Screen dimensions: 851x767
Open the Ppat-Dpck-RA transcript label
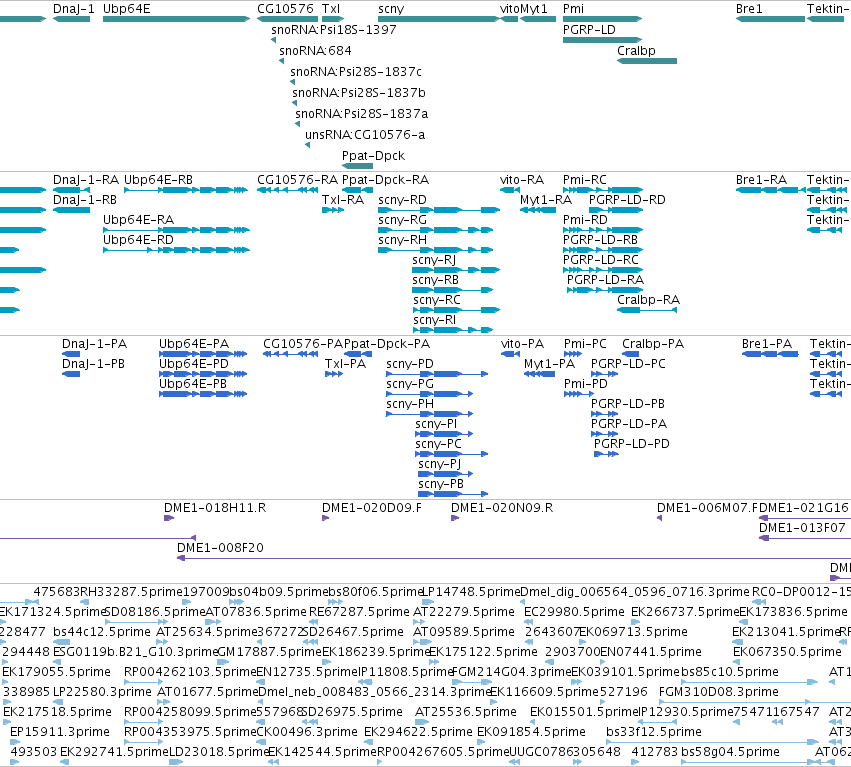tap(385, 180)
